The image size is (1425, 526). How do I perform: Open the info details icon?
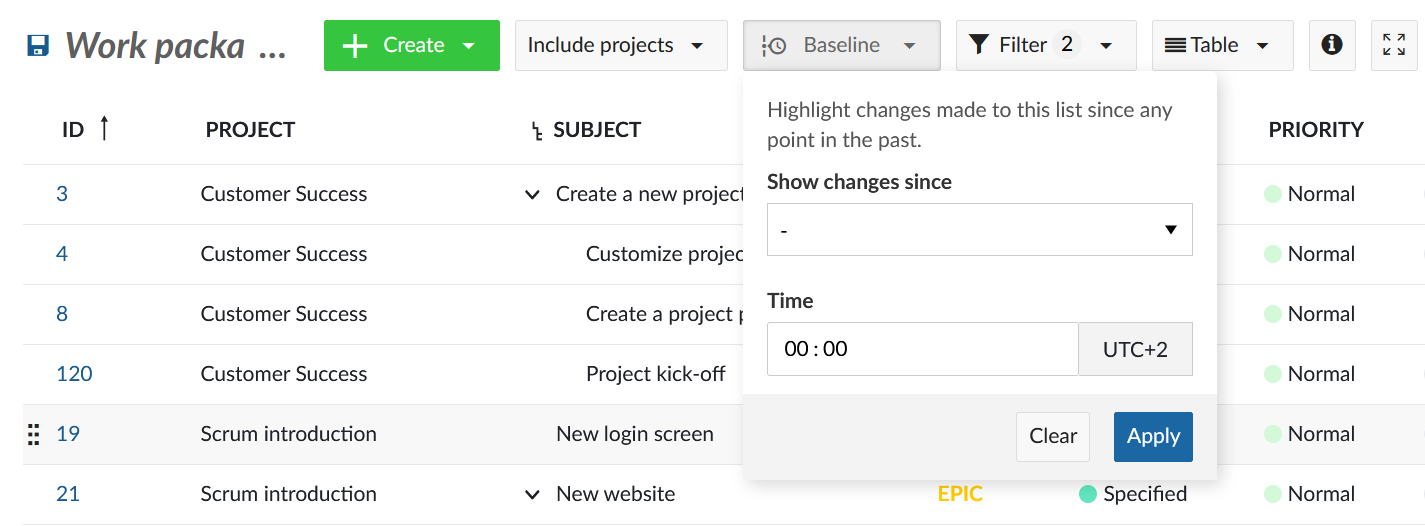click(1332, 45)
